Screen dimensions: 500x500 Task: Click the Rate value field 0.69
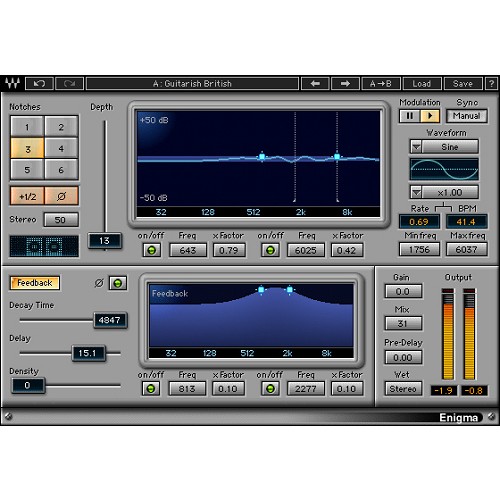[x=419, y=222]
